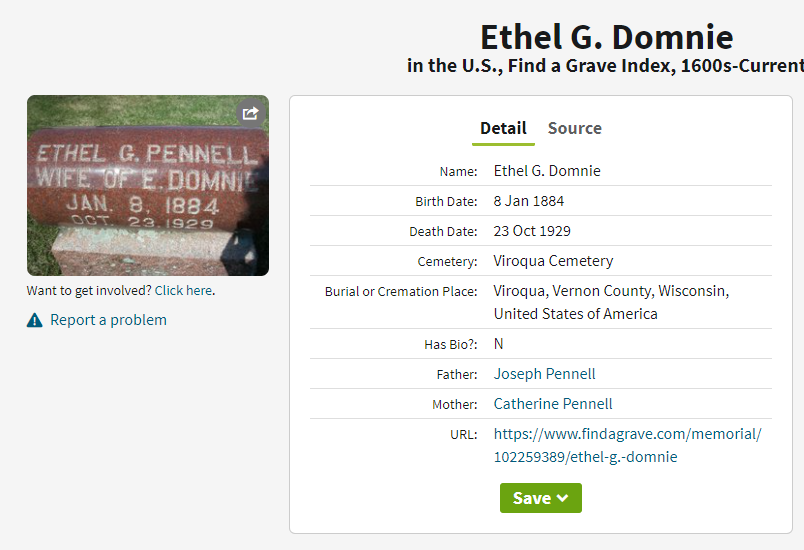Click the Has Bio value N
The width and height of the screenshot is (804, 550).
(x=498, y=343)
